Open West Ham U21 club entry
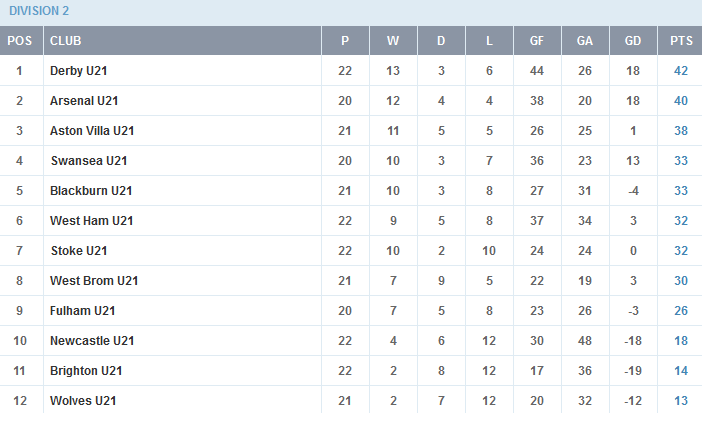This screenshot has height=425, width=715. click(x=92, y=221)
